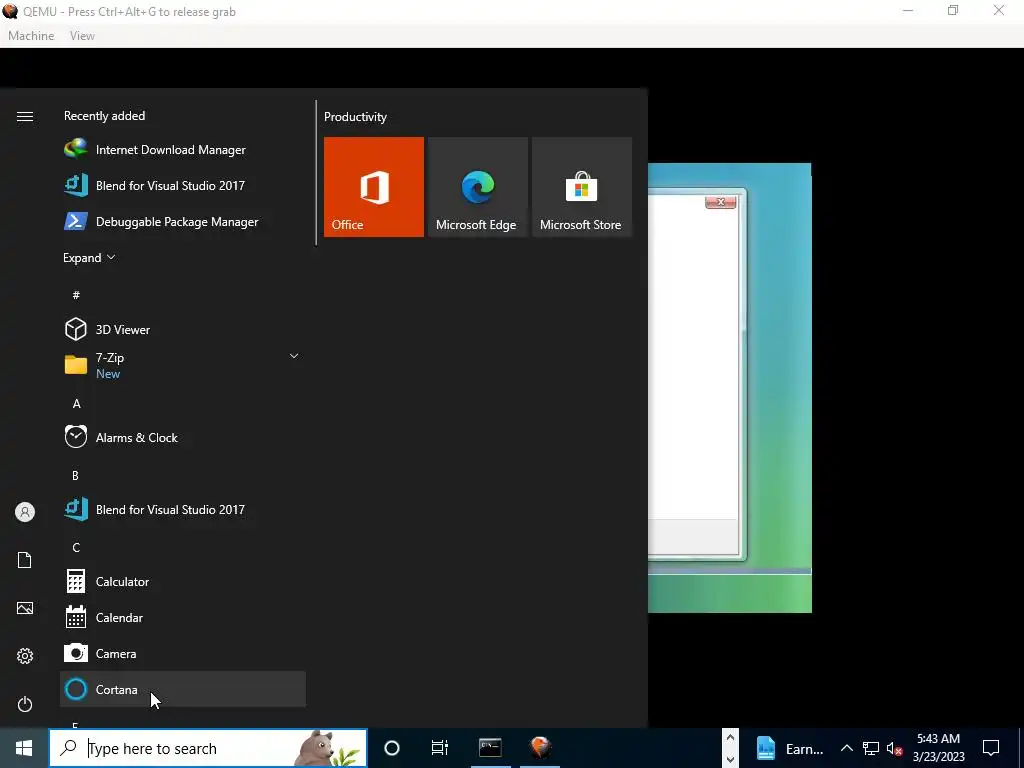The image size is (1024, 768).
Task: Open 3D Viewer app
Action: click(183, 329)
